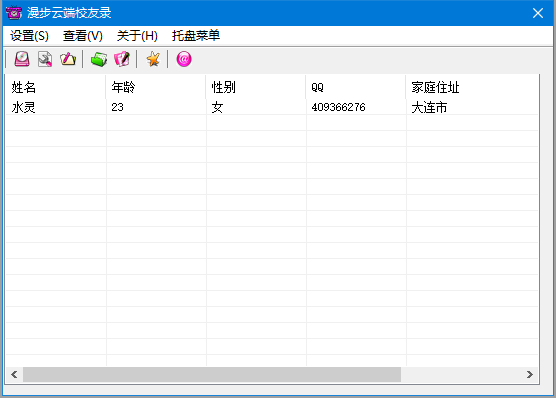556x398 pixels.
Task: Click the age cell 23
Action: (117, 107)
